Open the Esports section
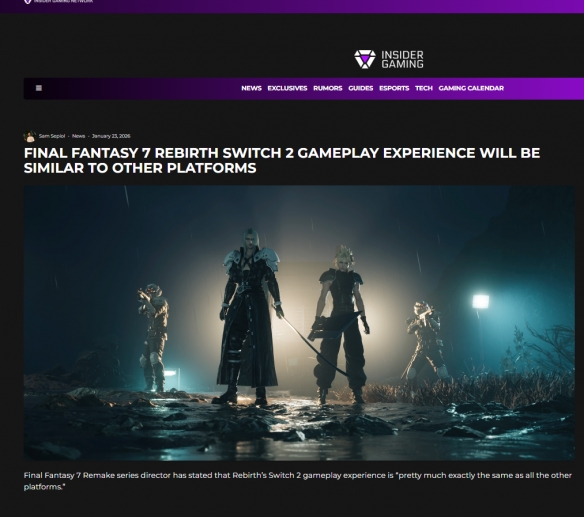The image size is (584, 517). pyautogui.click(x=394, y=88)
